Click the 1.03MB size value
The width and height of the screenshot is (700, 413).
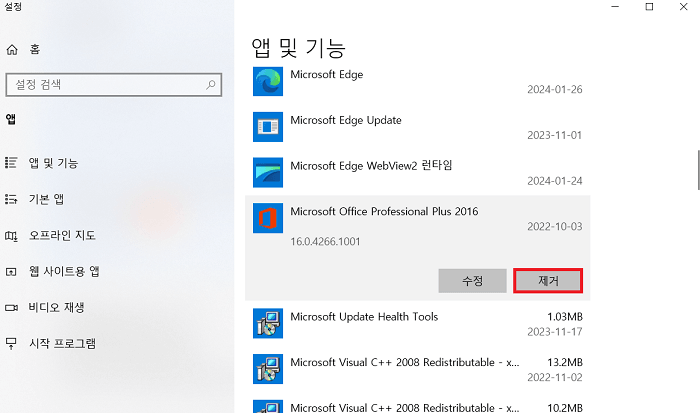tap(565, 317)
